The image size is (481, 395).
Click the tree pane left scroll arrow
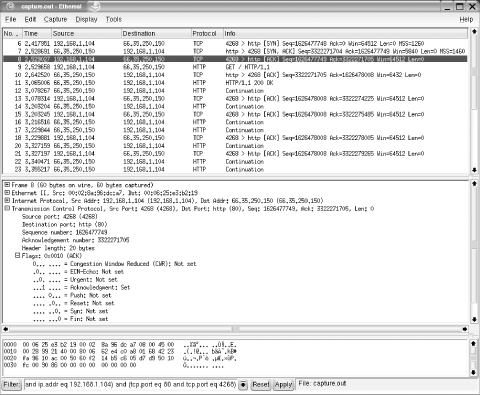[6, 329]
